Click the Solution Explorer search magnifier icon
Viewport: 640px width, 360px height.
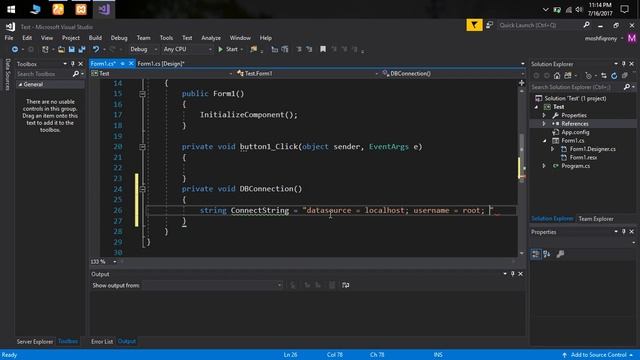pyautogui.click(x=627, y=87)
